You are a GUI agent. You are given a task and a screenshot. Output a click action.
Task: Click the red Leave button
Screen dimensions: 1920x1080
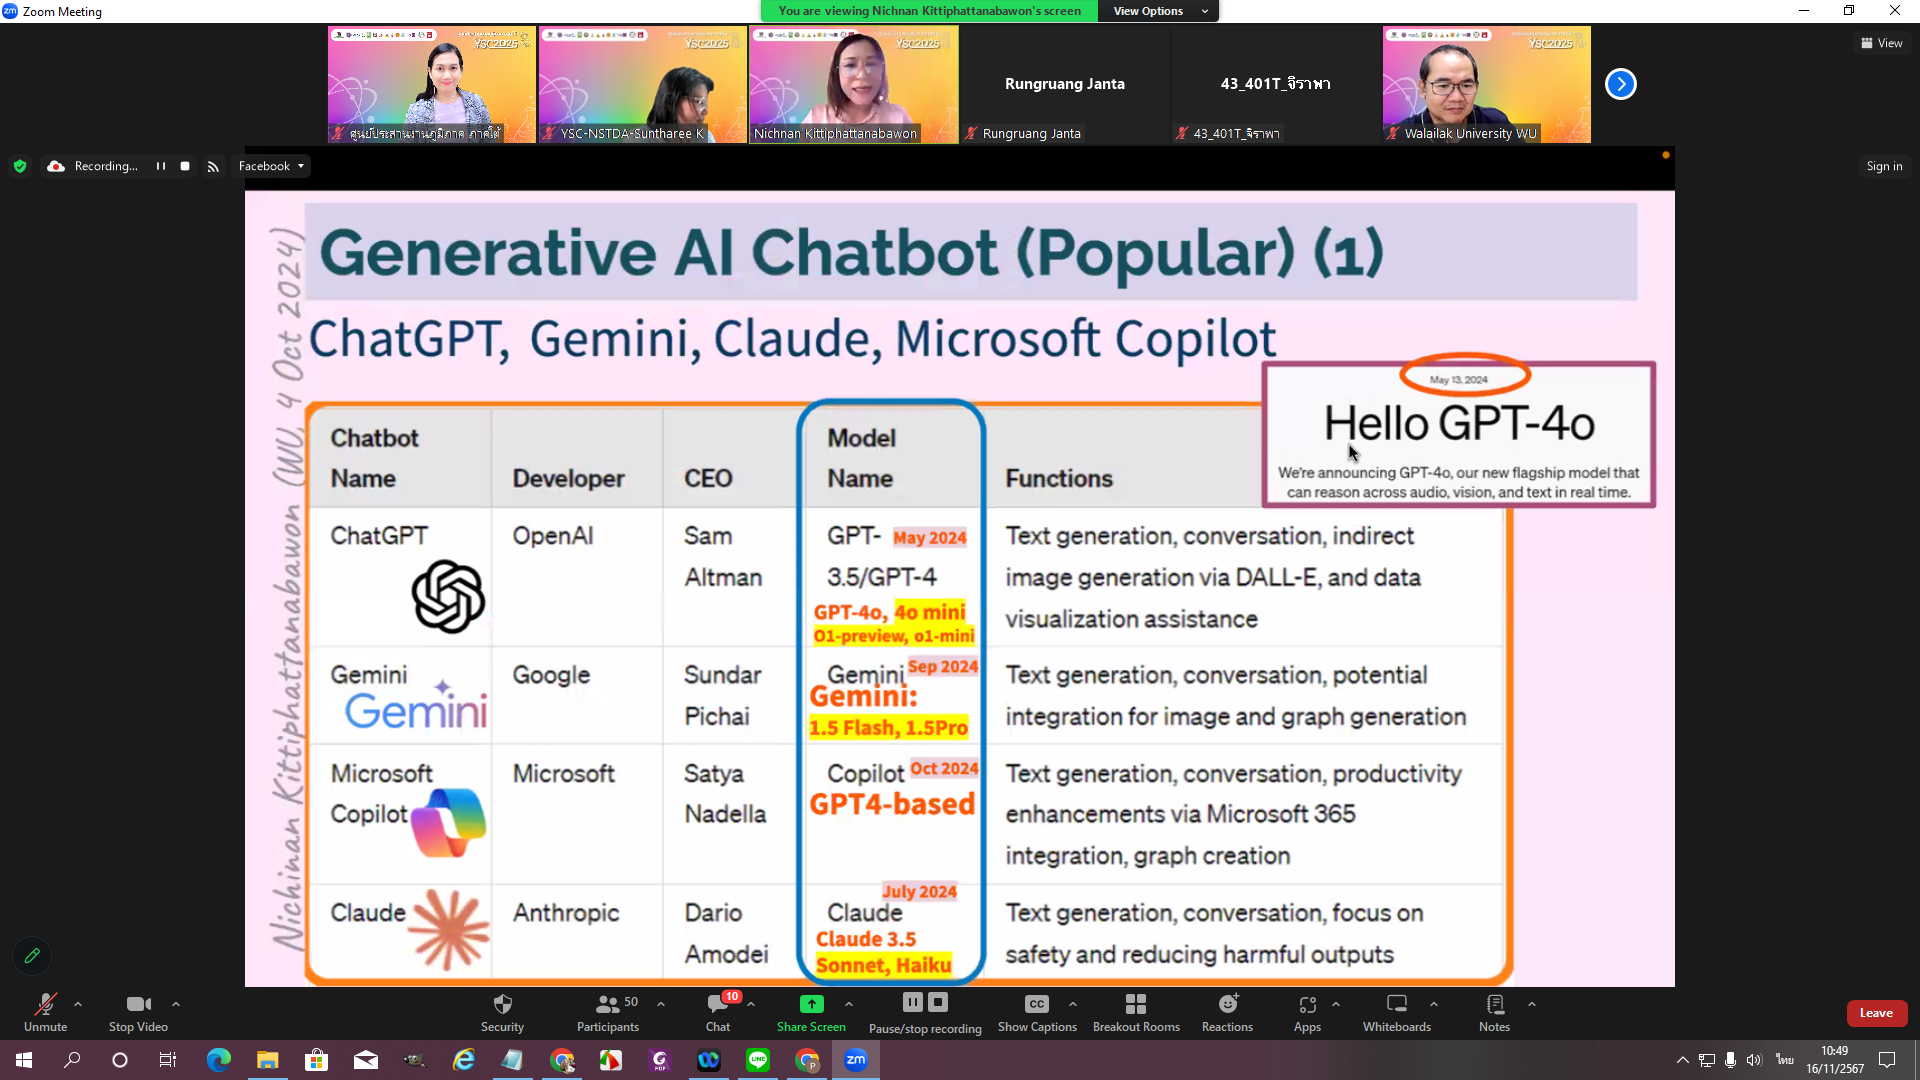[x=1876, y=1013]
